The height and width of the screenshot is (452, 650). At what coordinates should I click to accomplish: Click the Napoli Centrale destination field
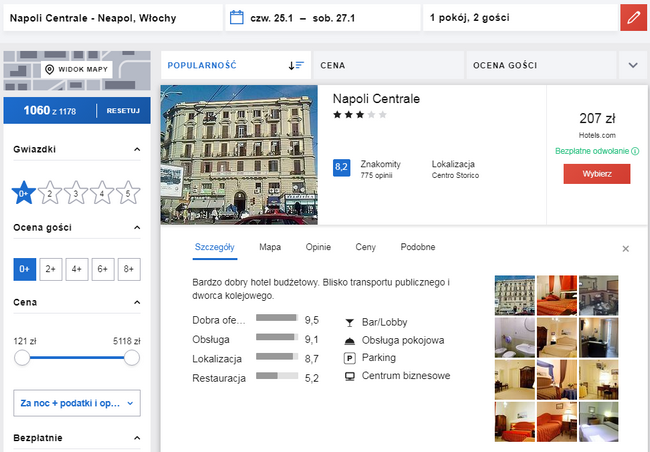[112, 18]
